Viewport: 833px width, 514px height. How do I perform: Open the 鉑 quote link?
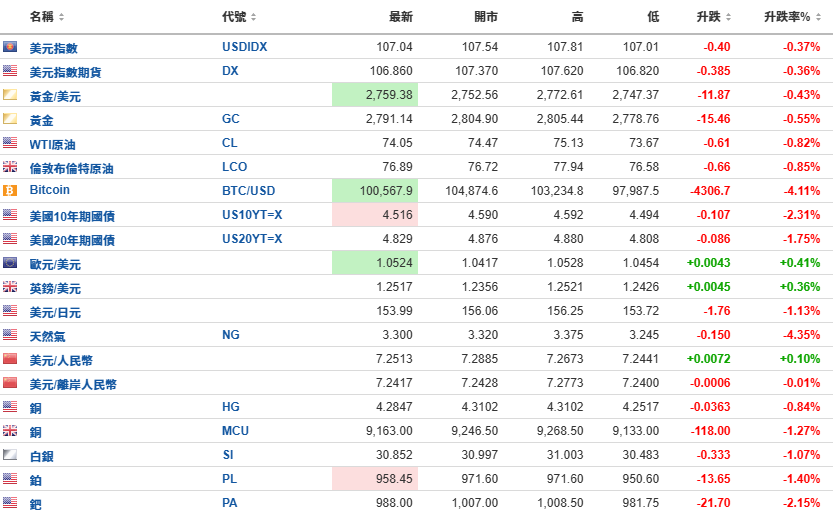(x=36, y=480)
